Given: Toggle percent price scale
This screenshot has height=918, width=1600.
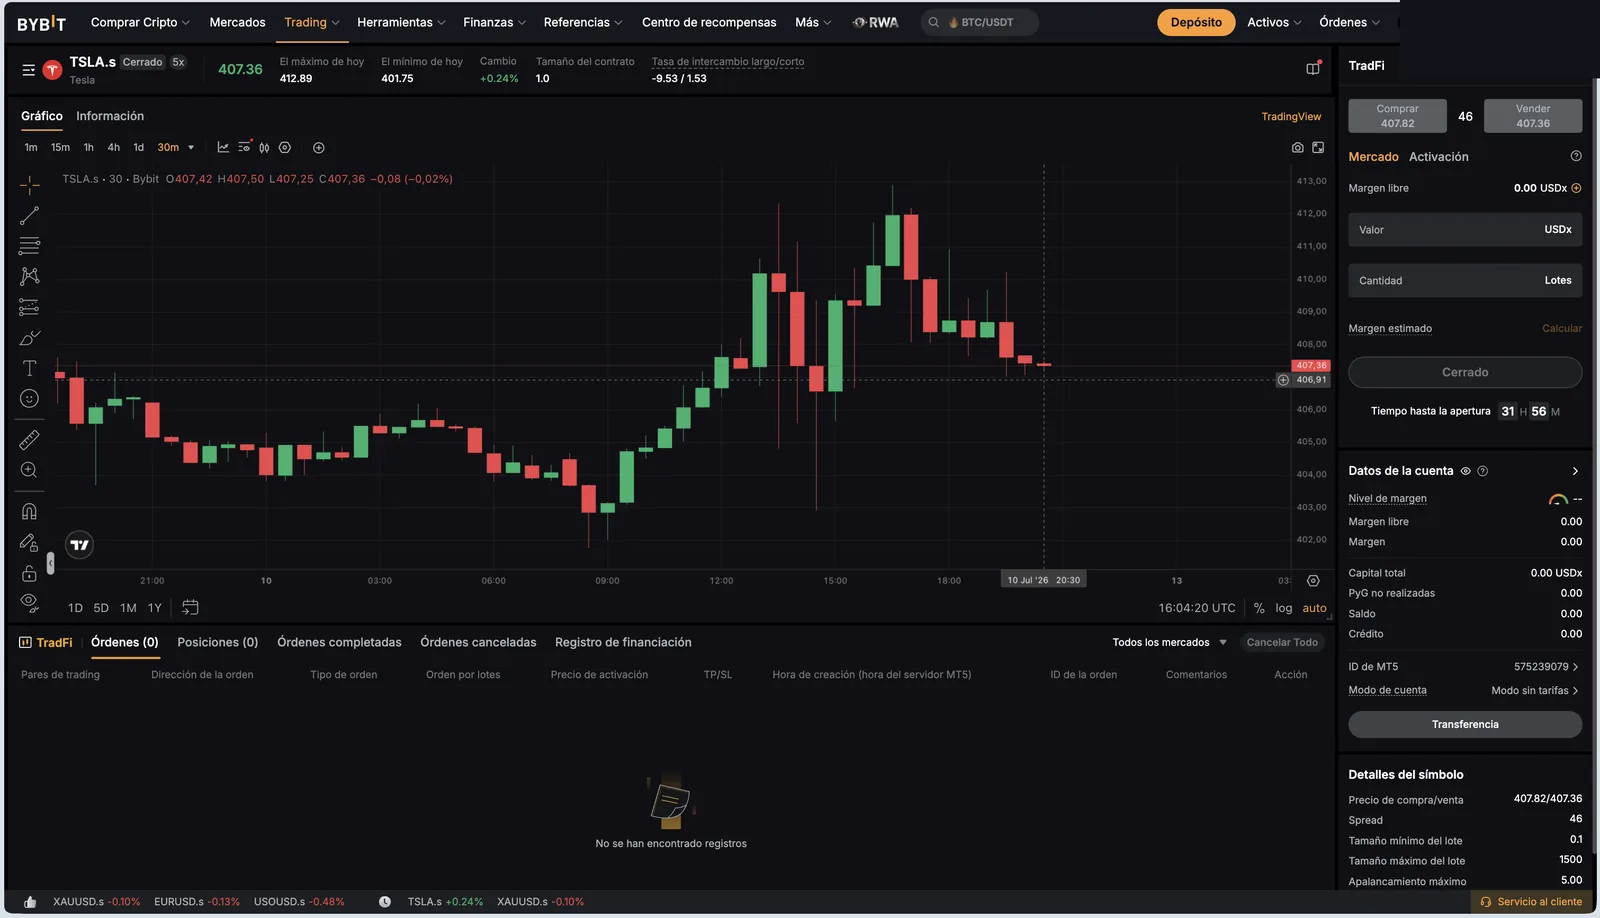Looking at the screenshot, I should coord(1259,608).
